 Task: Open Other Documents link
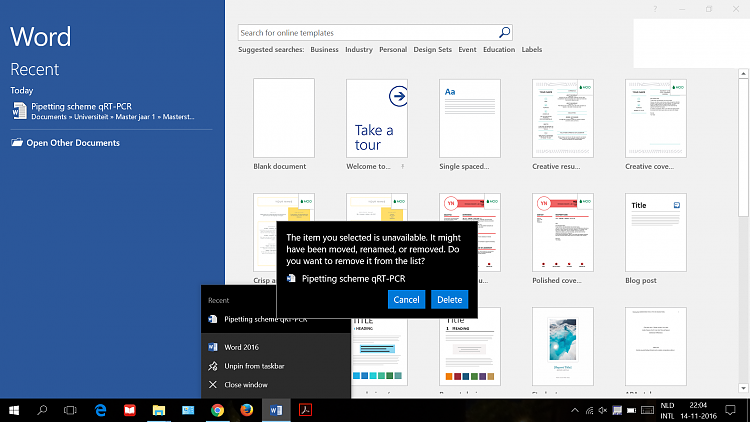72,143
